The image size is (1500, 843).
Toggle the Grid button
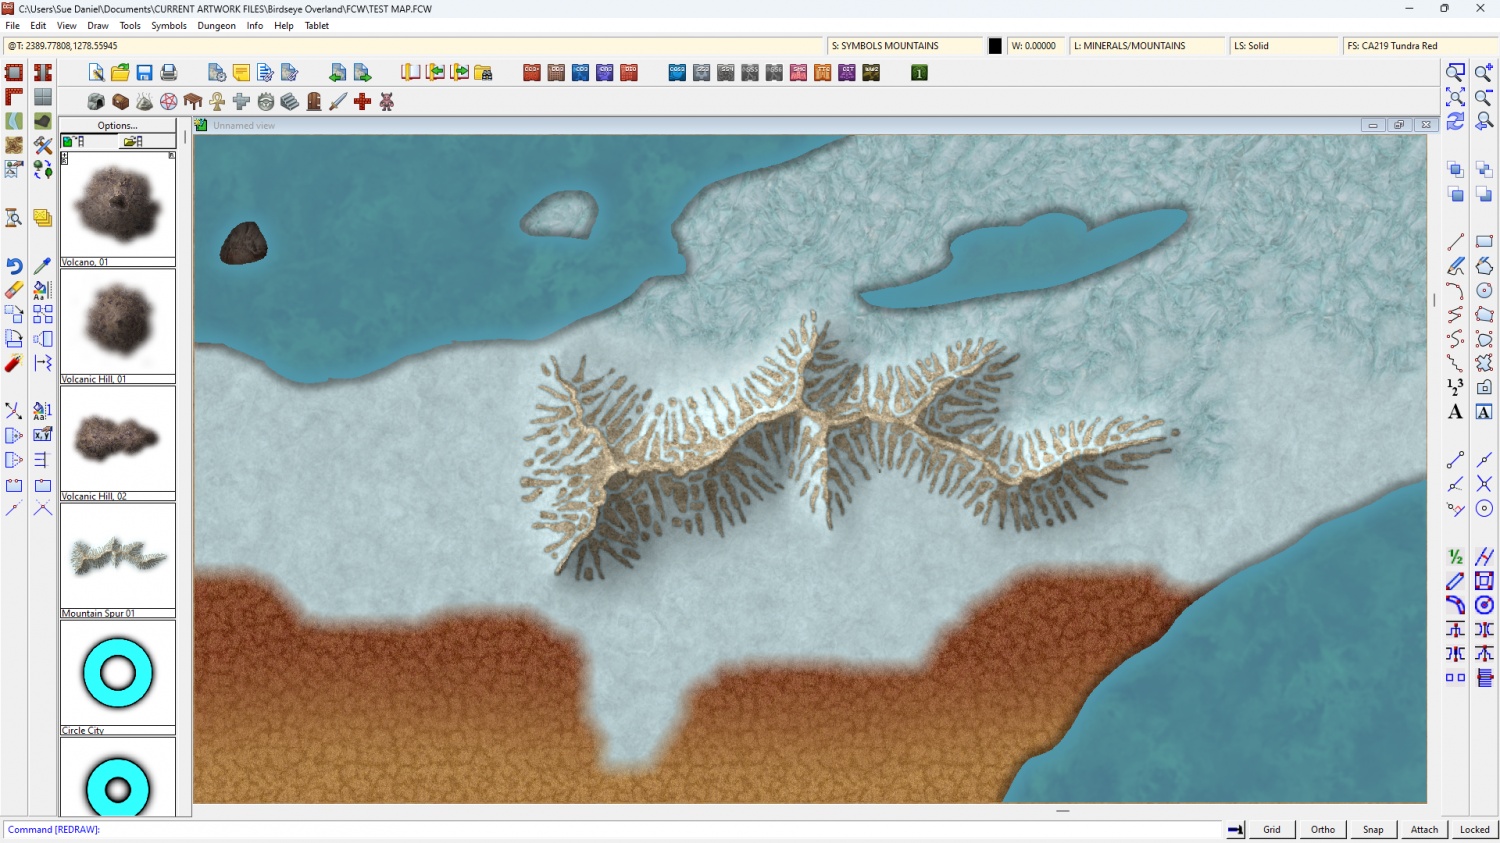pyautogui.click(x=1272, y=829)
